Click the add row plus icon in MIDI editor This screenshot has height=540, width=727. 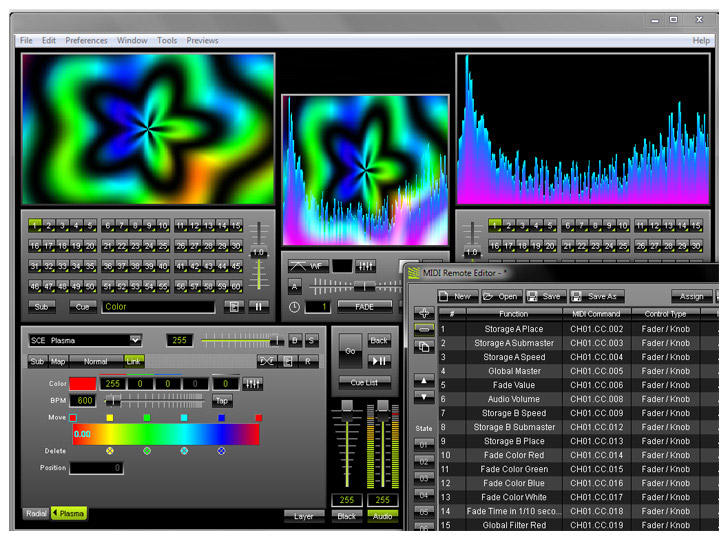pos(424,313)
